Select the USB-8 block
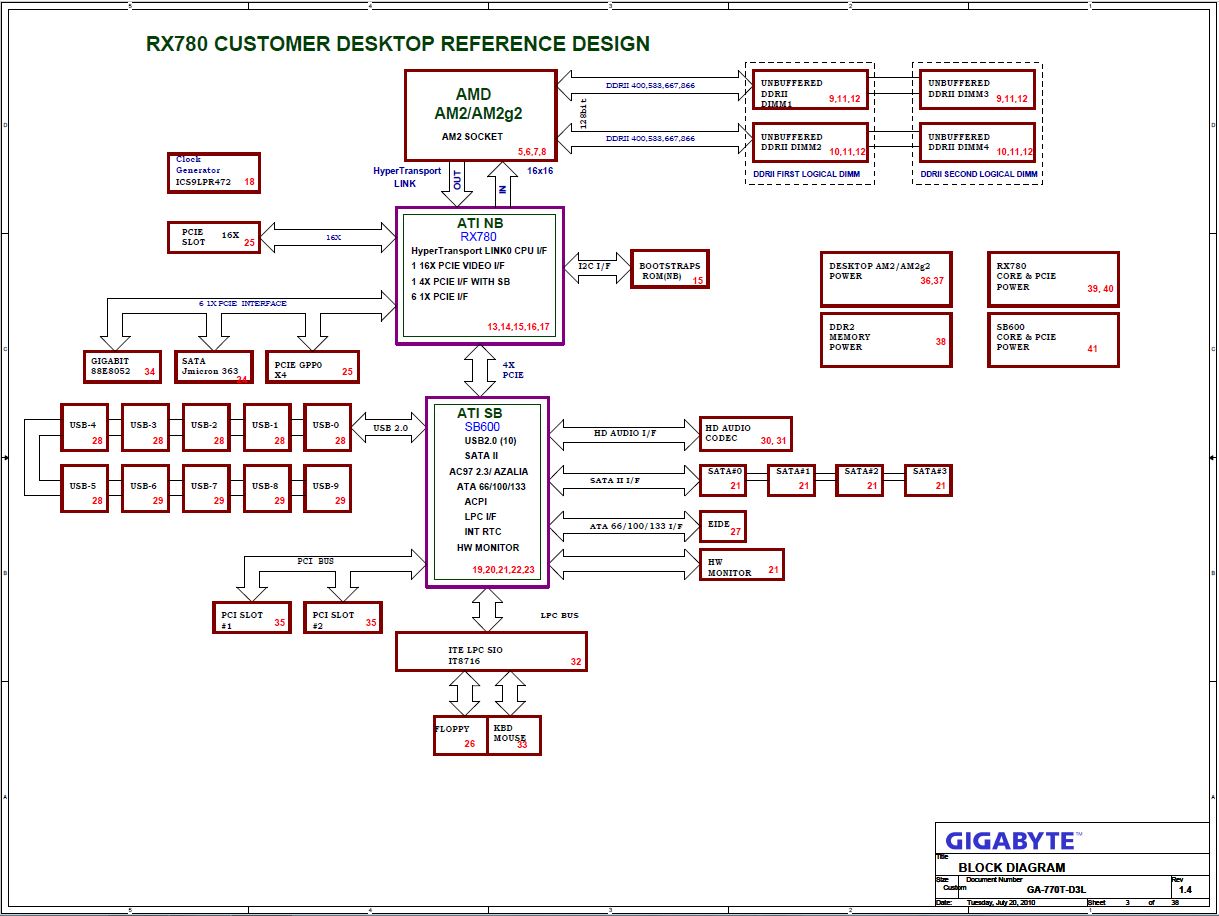Image resolution: width=1219 pixels, height=916 pixels. (267, 489)
